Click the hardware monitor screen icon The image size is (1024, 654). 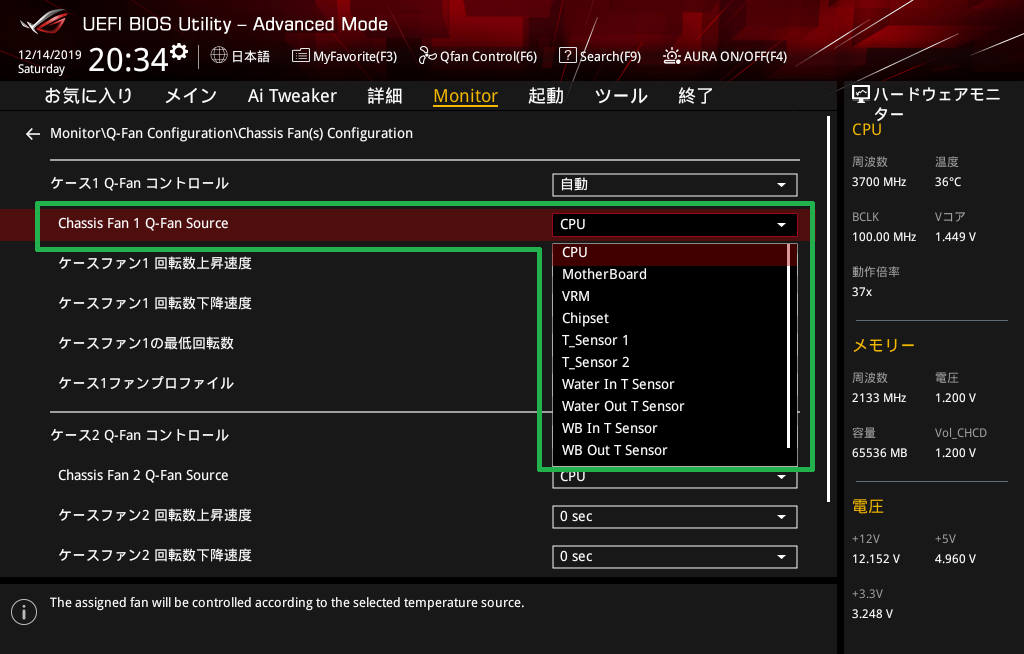pyautogui.click(x=861, y=95)
